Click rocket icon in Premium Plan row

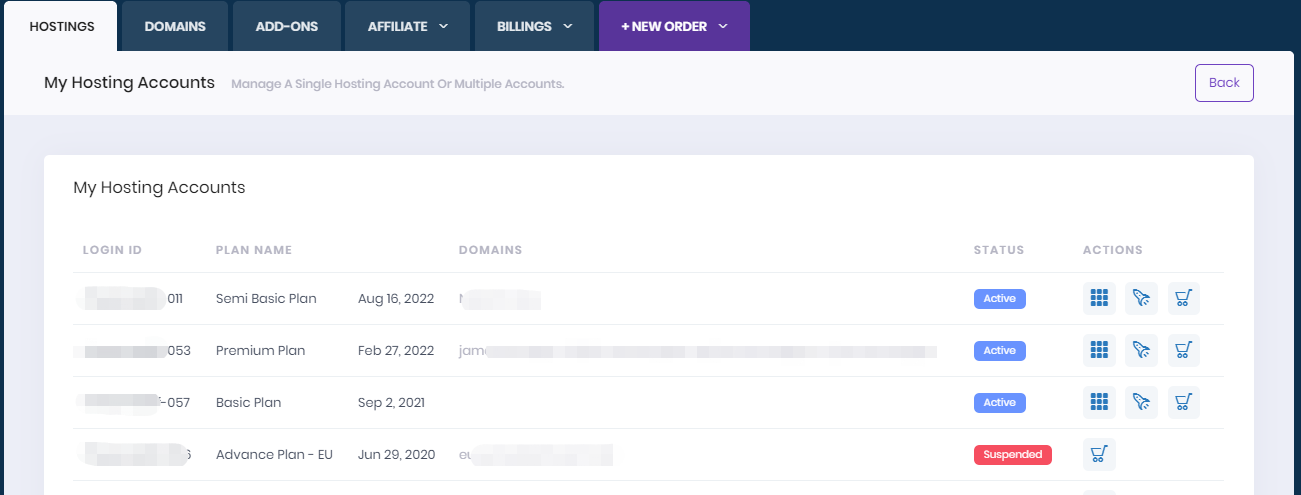pos(1141,350)
